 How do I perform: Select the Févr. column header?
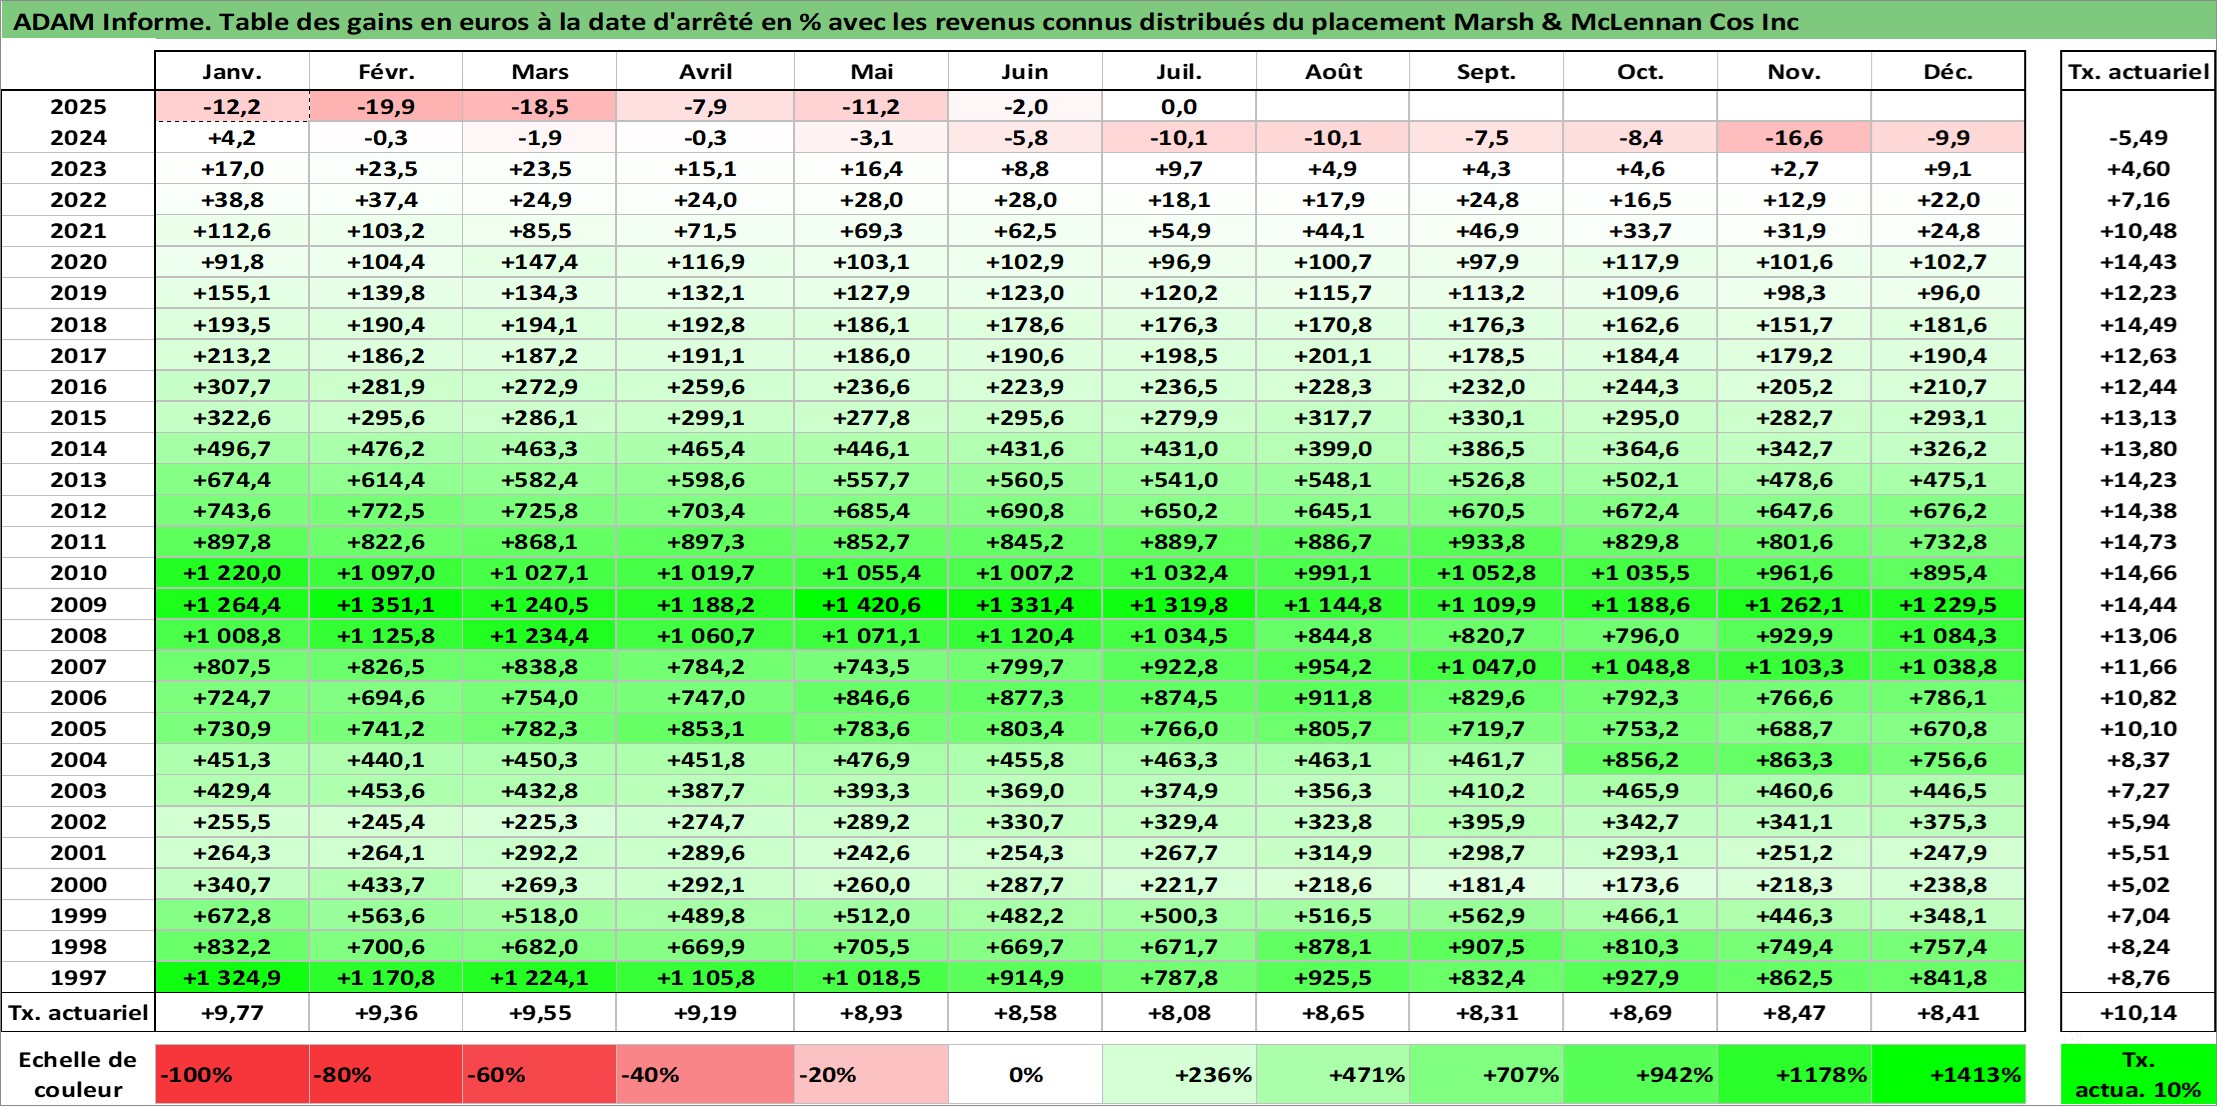pyautogui.click(x=386, y=72)
